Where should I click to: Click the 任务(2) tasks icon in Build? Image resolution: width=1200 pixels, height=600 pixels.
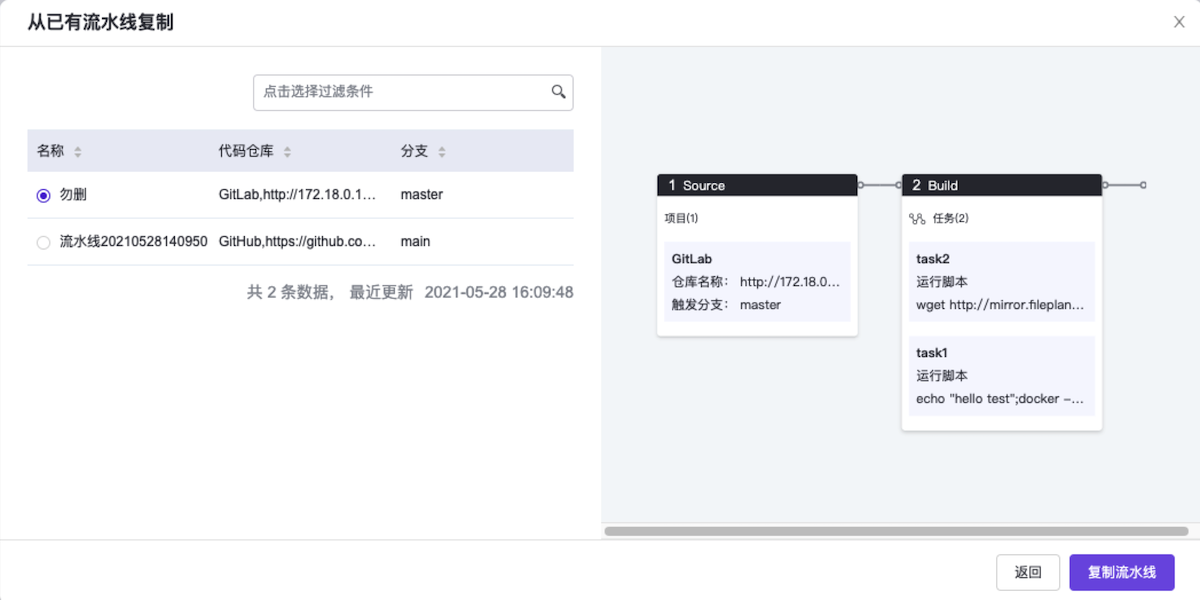coord(916,218)
